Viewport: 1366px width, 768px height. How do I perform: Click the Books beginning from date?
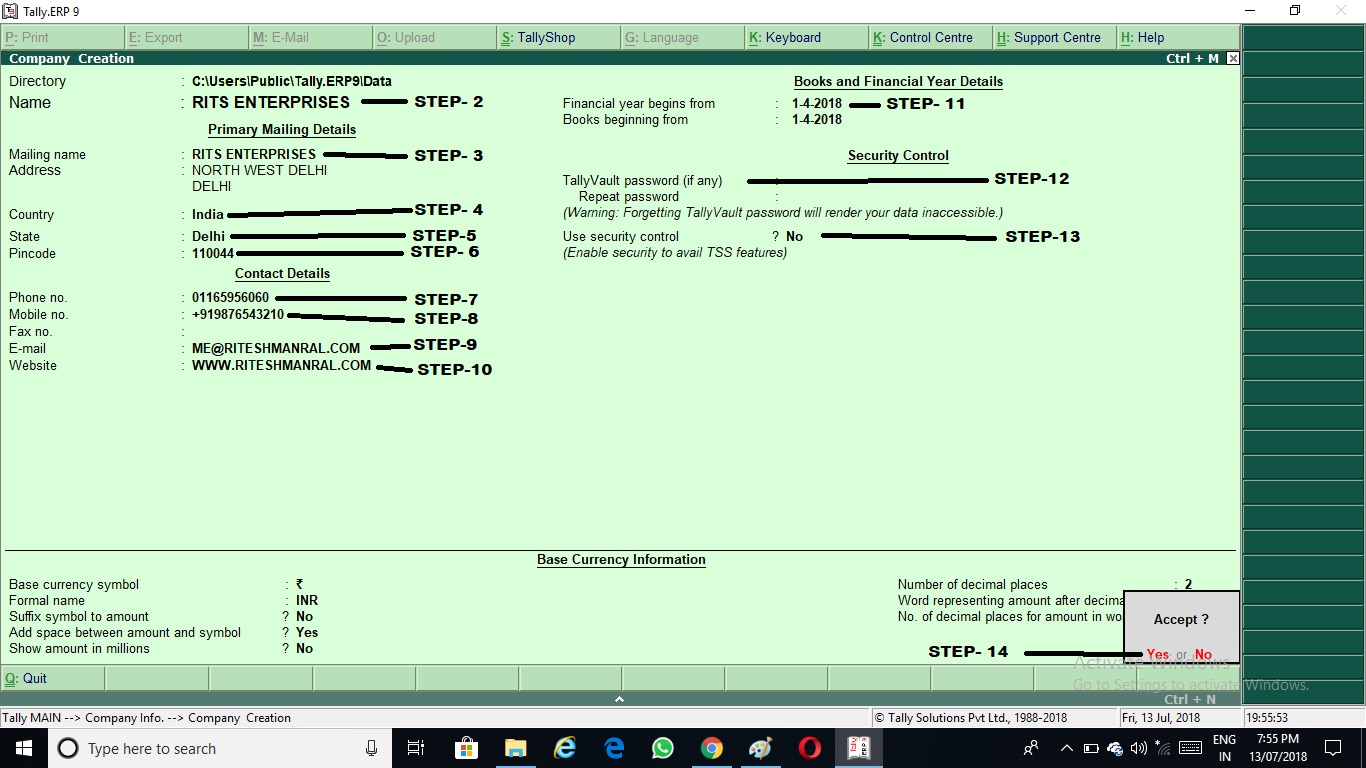click(816, 120)
